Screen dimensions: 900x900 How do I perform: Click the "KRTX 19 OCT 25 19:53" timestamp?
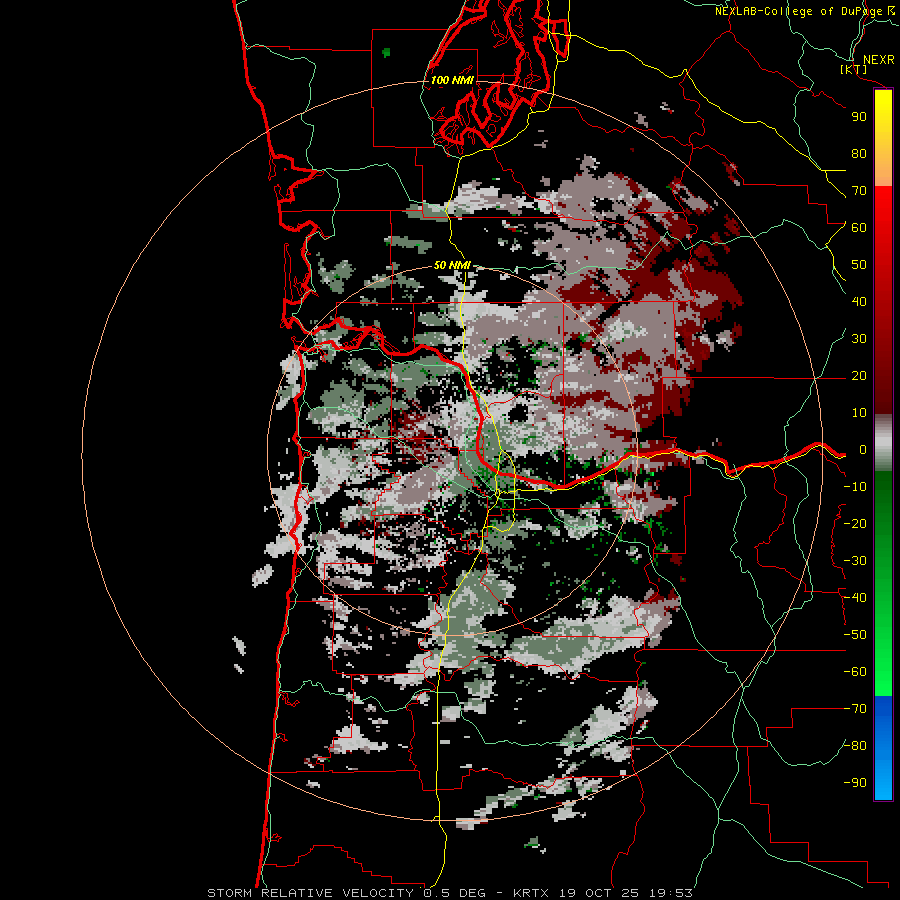(x=603, y=893)
